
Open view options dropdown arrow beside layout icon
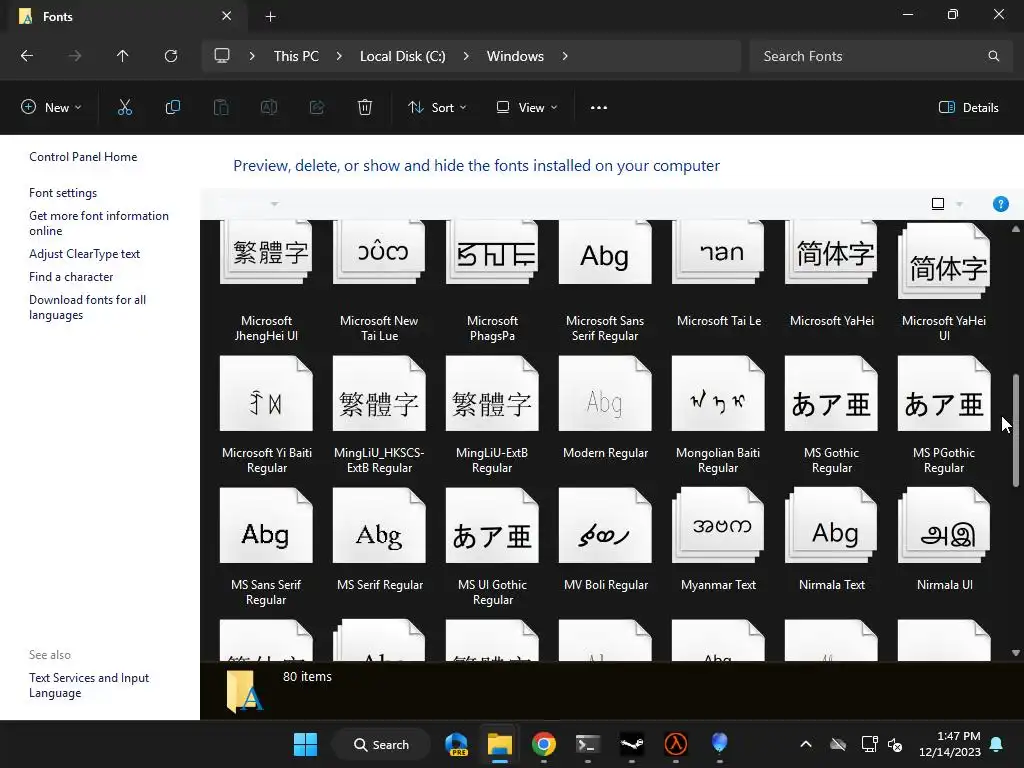(x=959, y=204)
